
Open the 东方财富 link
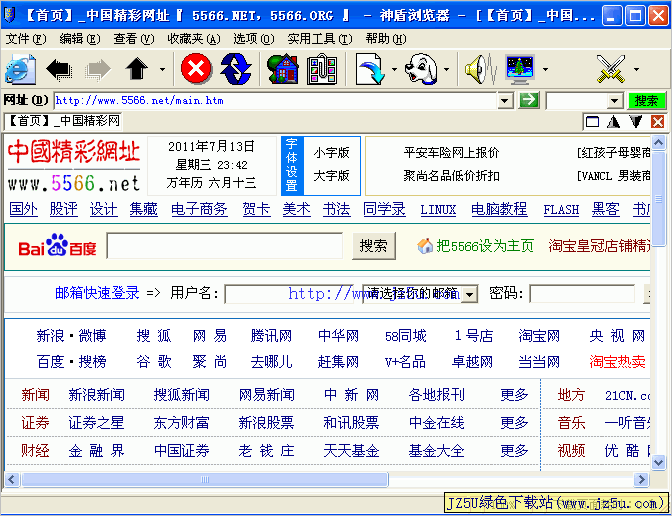[181, 423]
